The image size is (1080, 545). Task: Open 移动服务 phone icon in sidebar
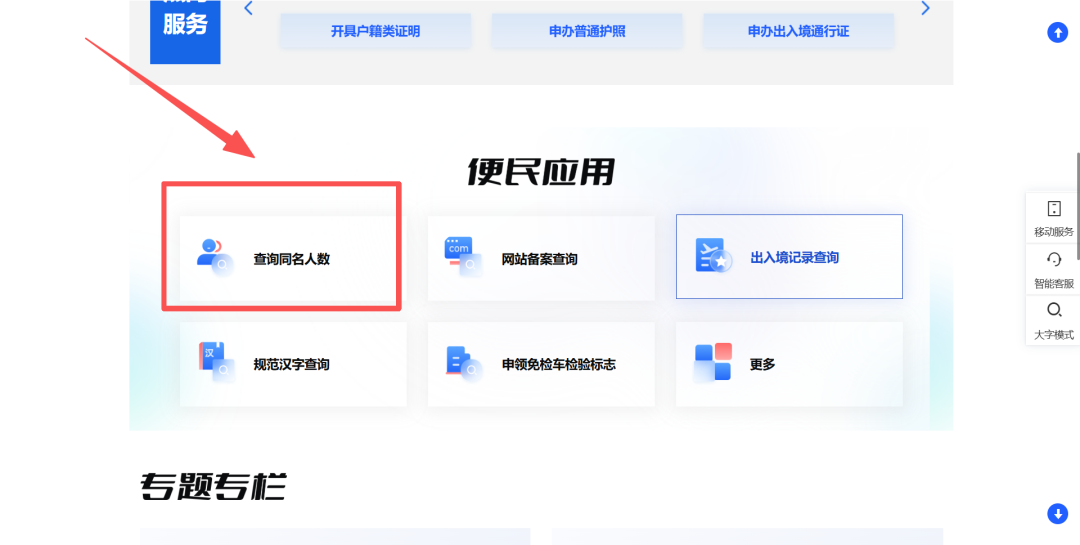tap(1054, 208)
